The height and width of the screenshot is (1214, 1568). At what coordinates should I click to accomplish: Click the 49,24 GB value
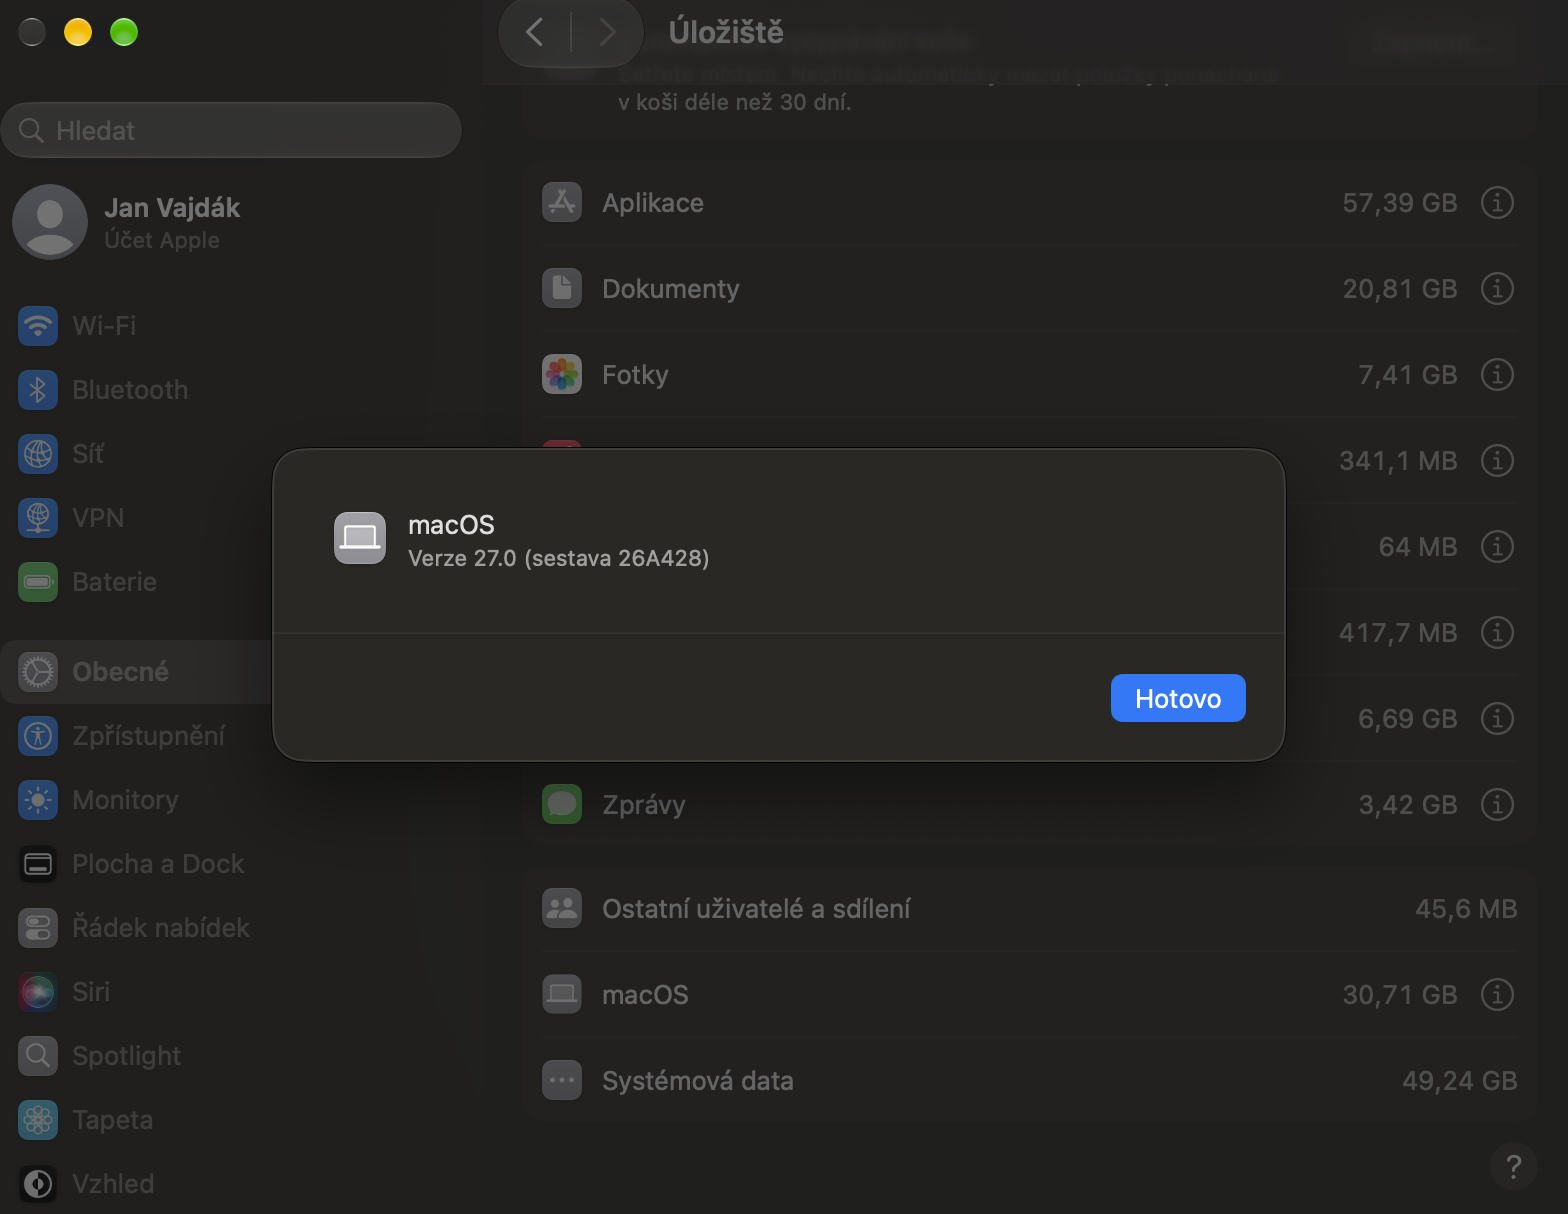(x=1460, y=1081)
